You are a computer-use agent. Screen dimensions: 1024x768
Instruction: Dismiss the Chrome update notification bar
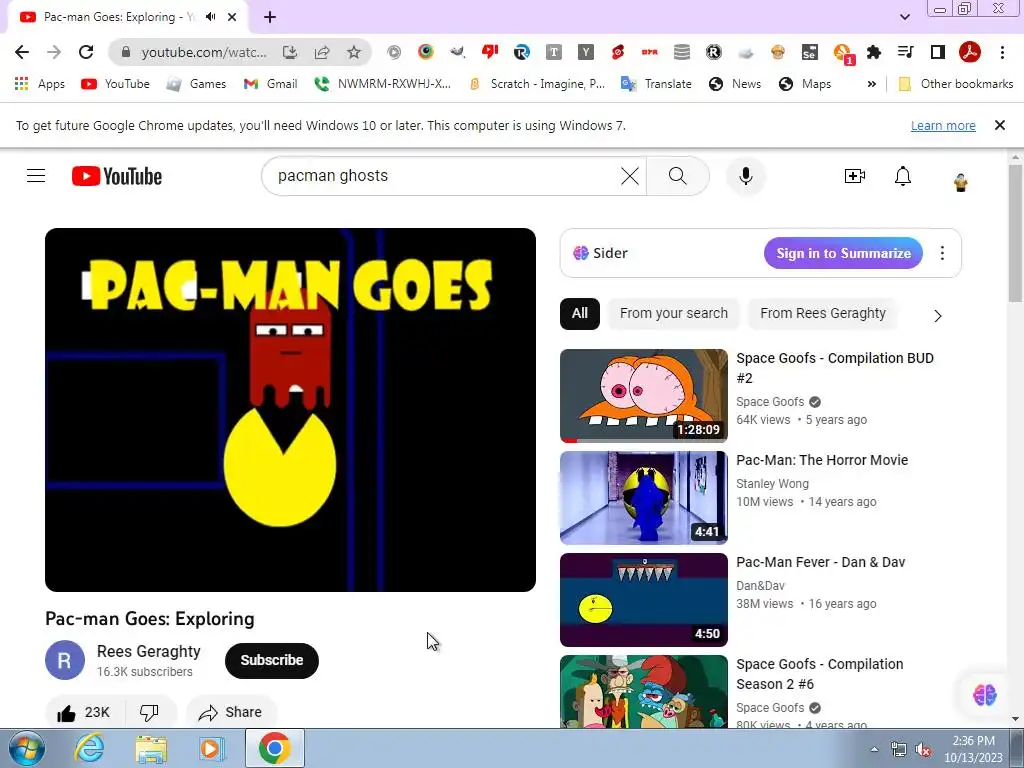click(x=999, y=125)
